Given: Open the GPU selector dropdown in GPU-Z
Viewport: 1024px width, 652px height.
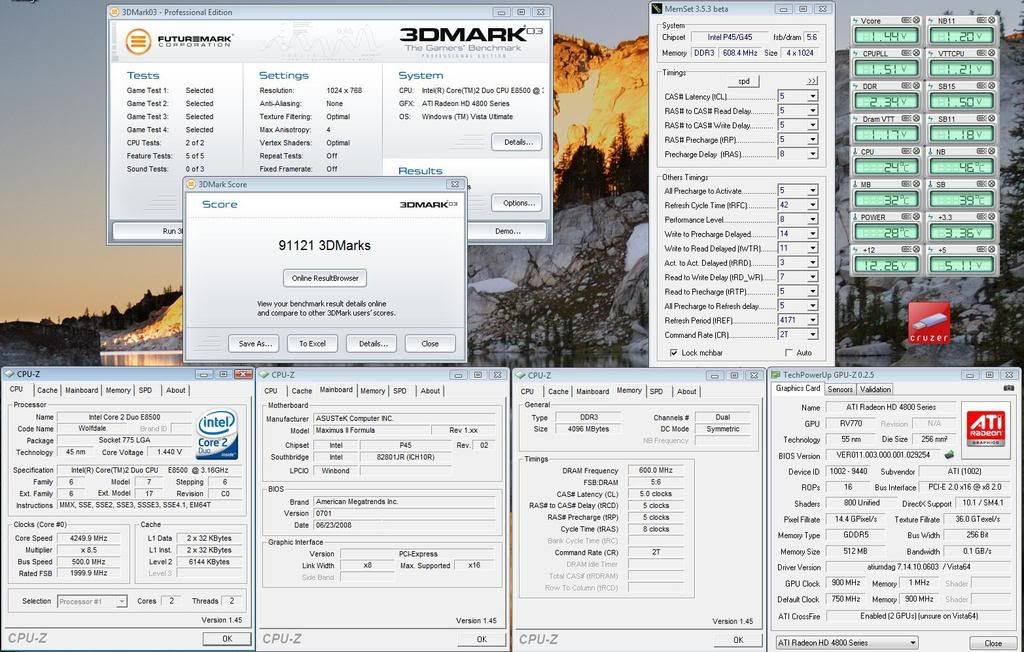Looking at the screenshot, I should pos(846,643).
